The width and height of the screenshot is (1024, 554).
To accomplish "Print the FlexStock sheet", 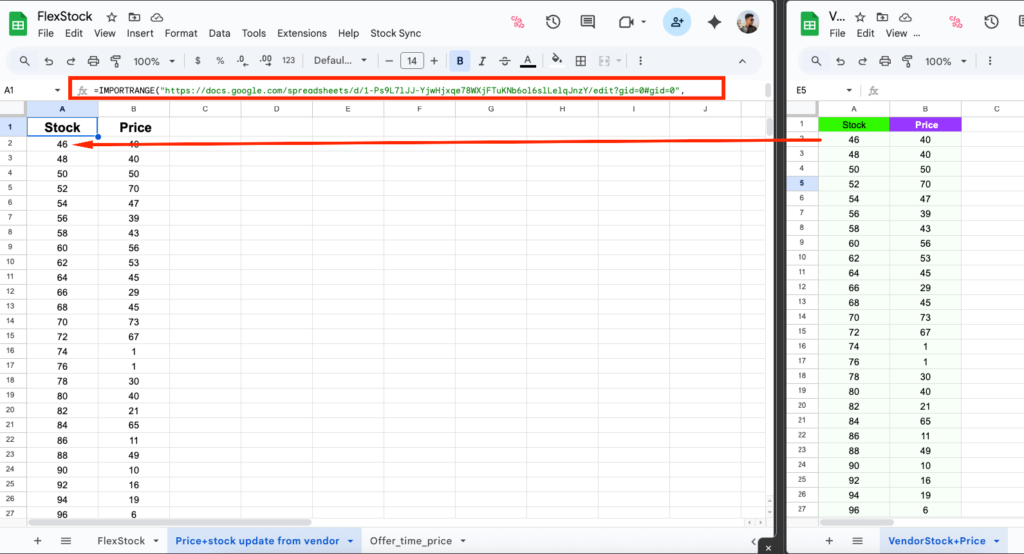I will click(93, 61).
